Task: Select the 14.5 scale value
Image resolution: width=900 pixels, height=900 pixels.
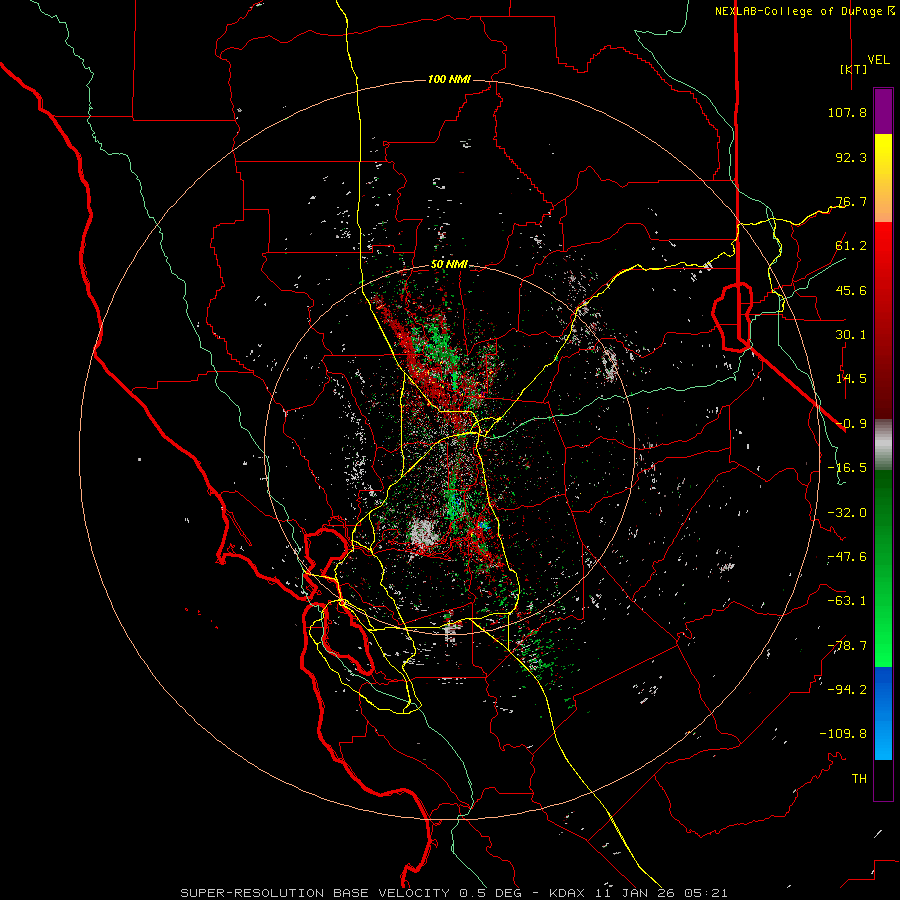Action: [x=851, y=379]
